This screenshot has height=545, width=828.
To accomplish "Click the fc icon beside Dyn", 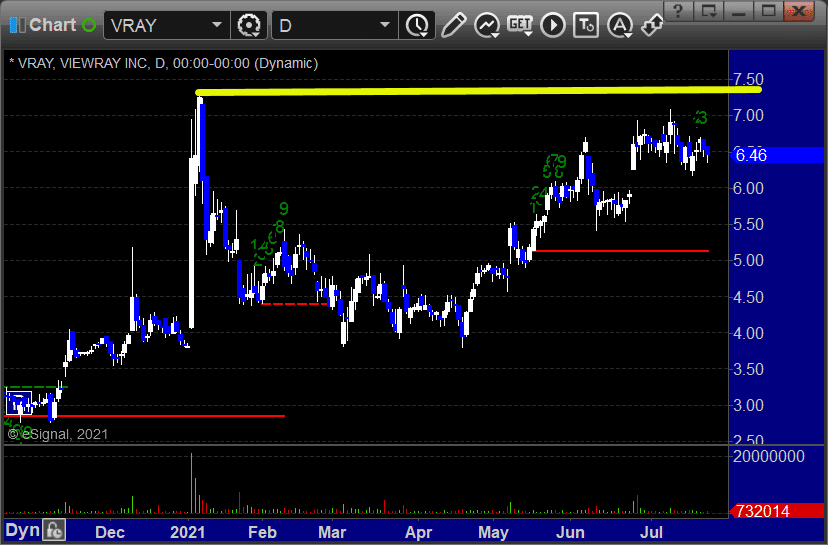I will point(54,530).
